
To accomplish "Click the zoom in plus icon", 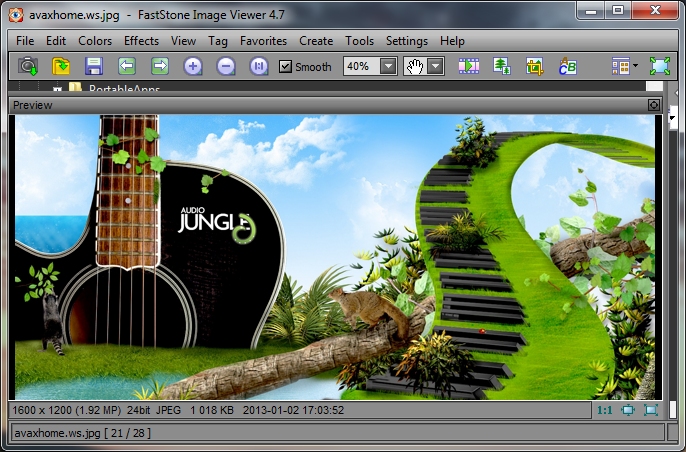I will 193,67.
